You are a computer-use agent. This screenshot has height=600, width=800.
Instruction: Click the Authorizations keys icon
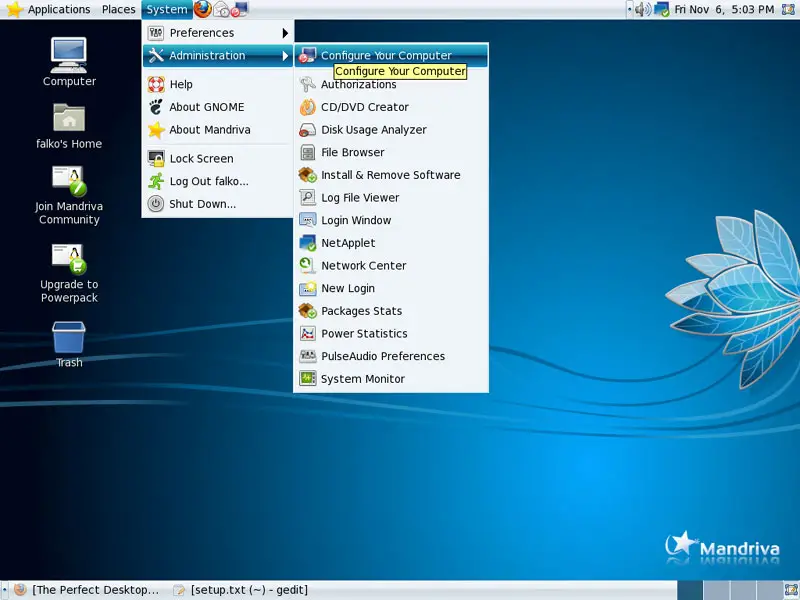click(308, 84)
